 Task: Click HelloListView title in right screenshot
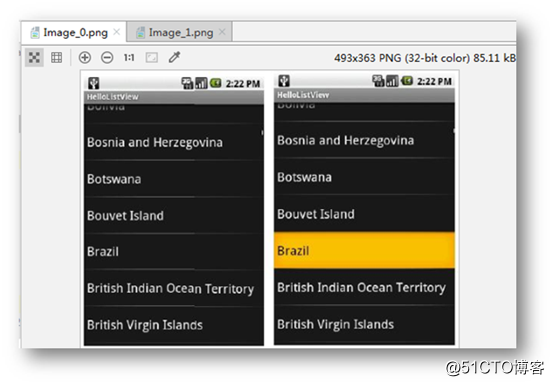click(x=303, y=95)
